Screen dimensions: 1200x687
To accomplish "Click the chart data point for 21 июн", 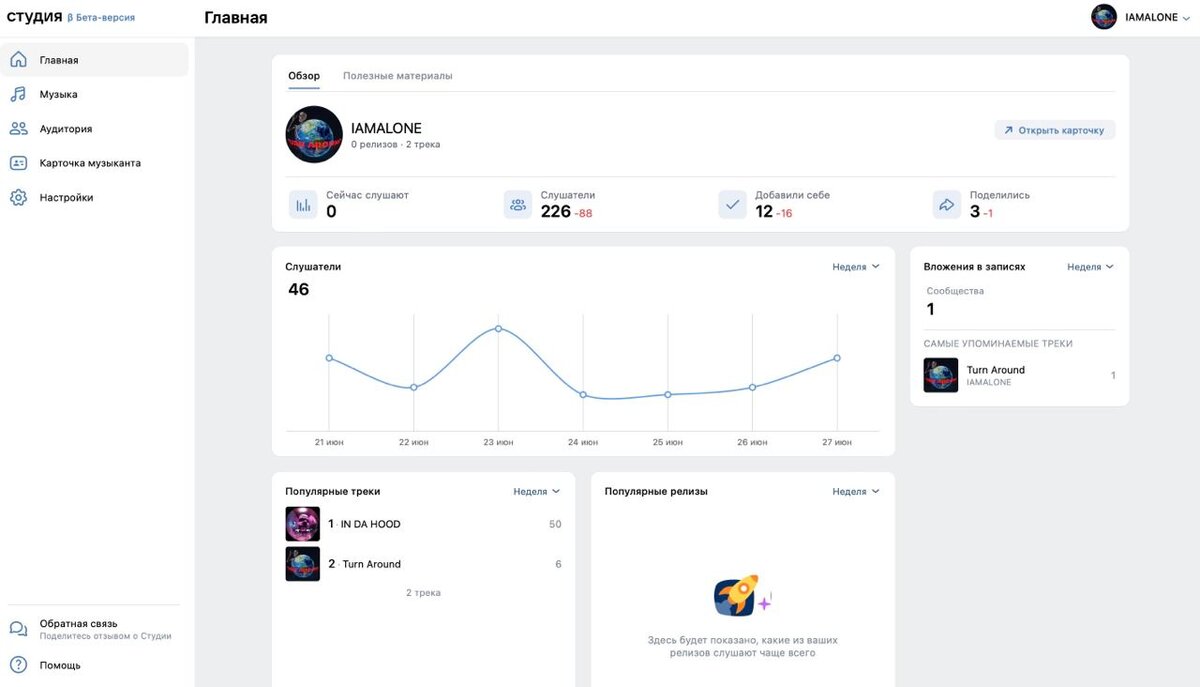I will coord(329,358).
